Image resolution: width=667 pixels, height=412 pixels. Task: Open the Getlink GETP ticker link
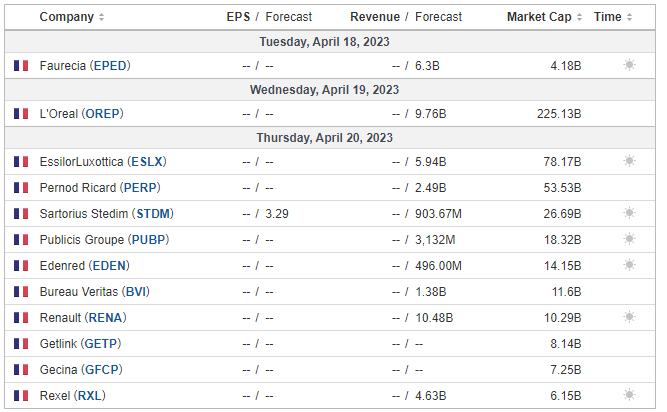pyautogui.click(x=101, y=344)
